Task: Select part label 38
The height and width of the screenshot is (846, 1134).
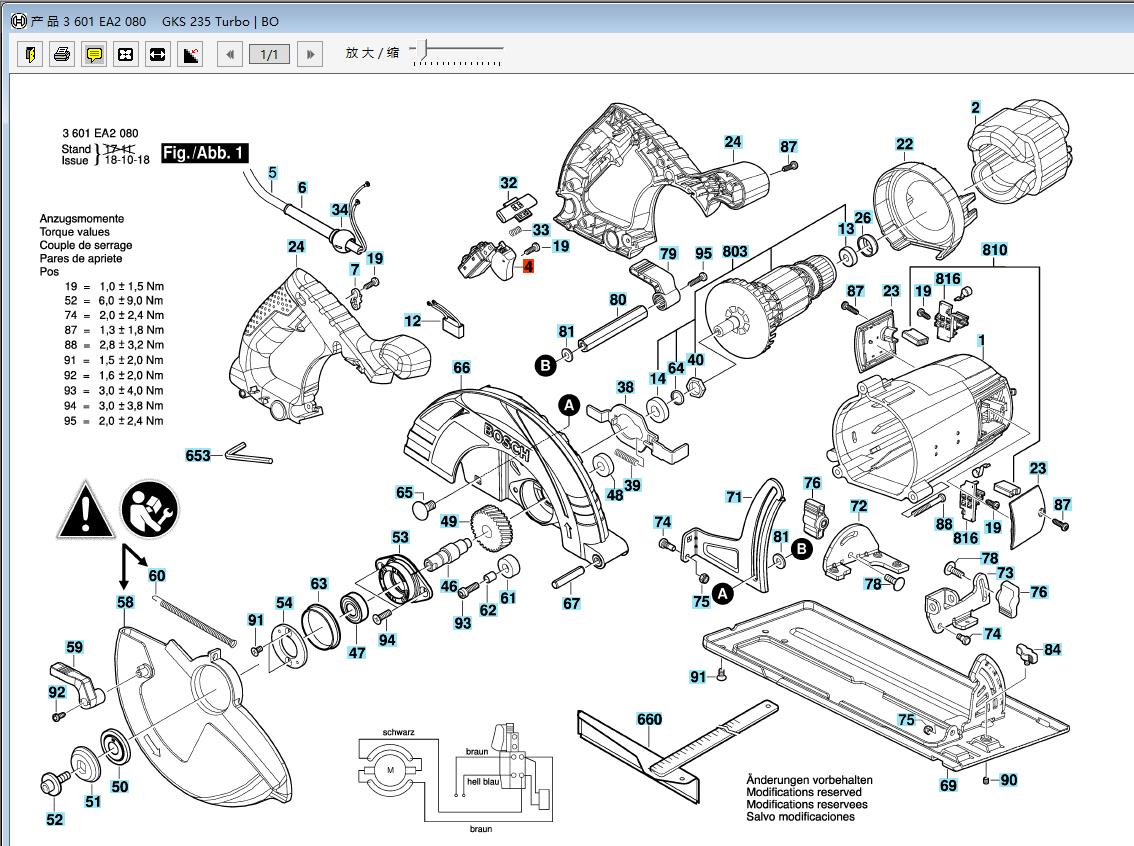Action: [626, 387]
